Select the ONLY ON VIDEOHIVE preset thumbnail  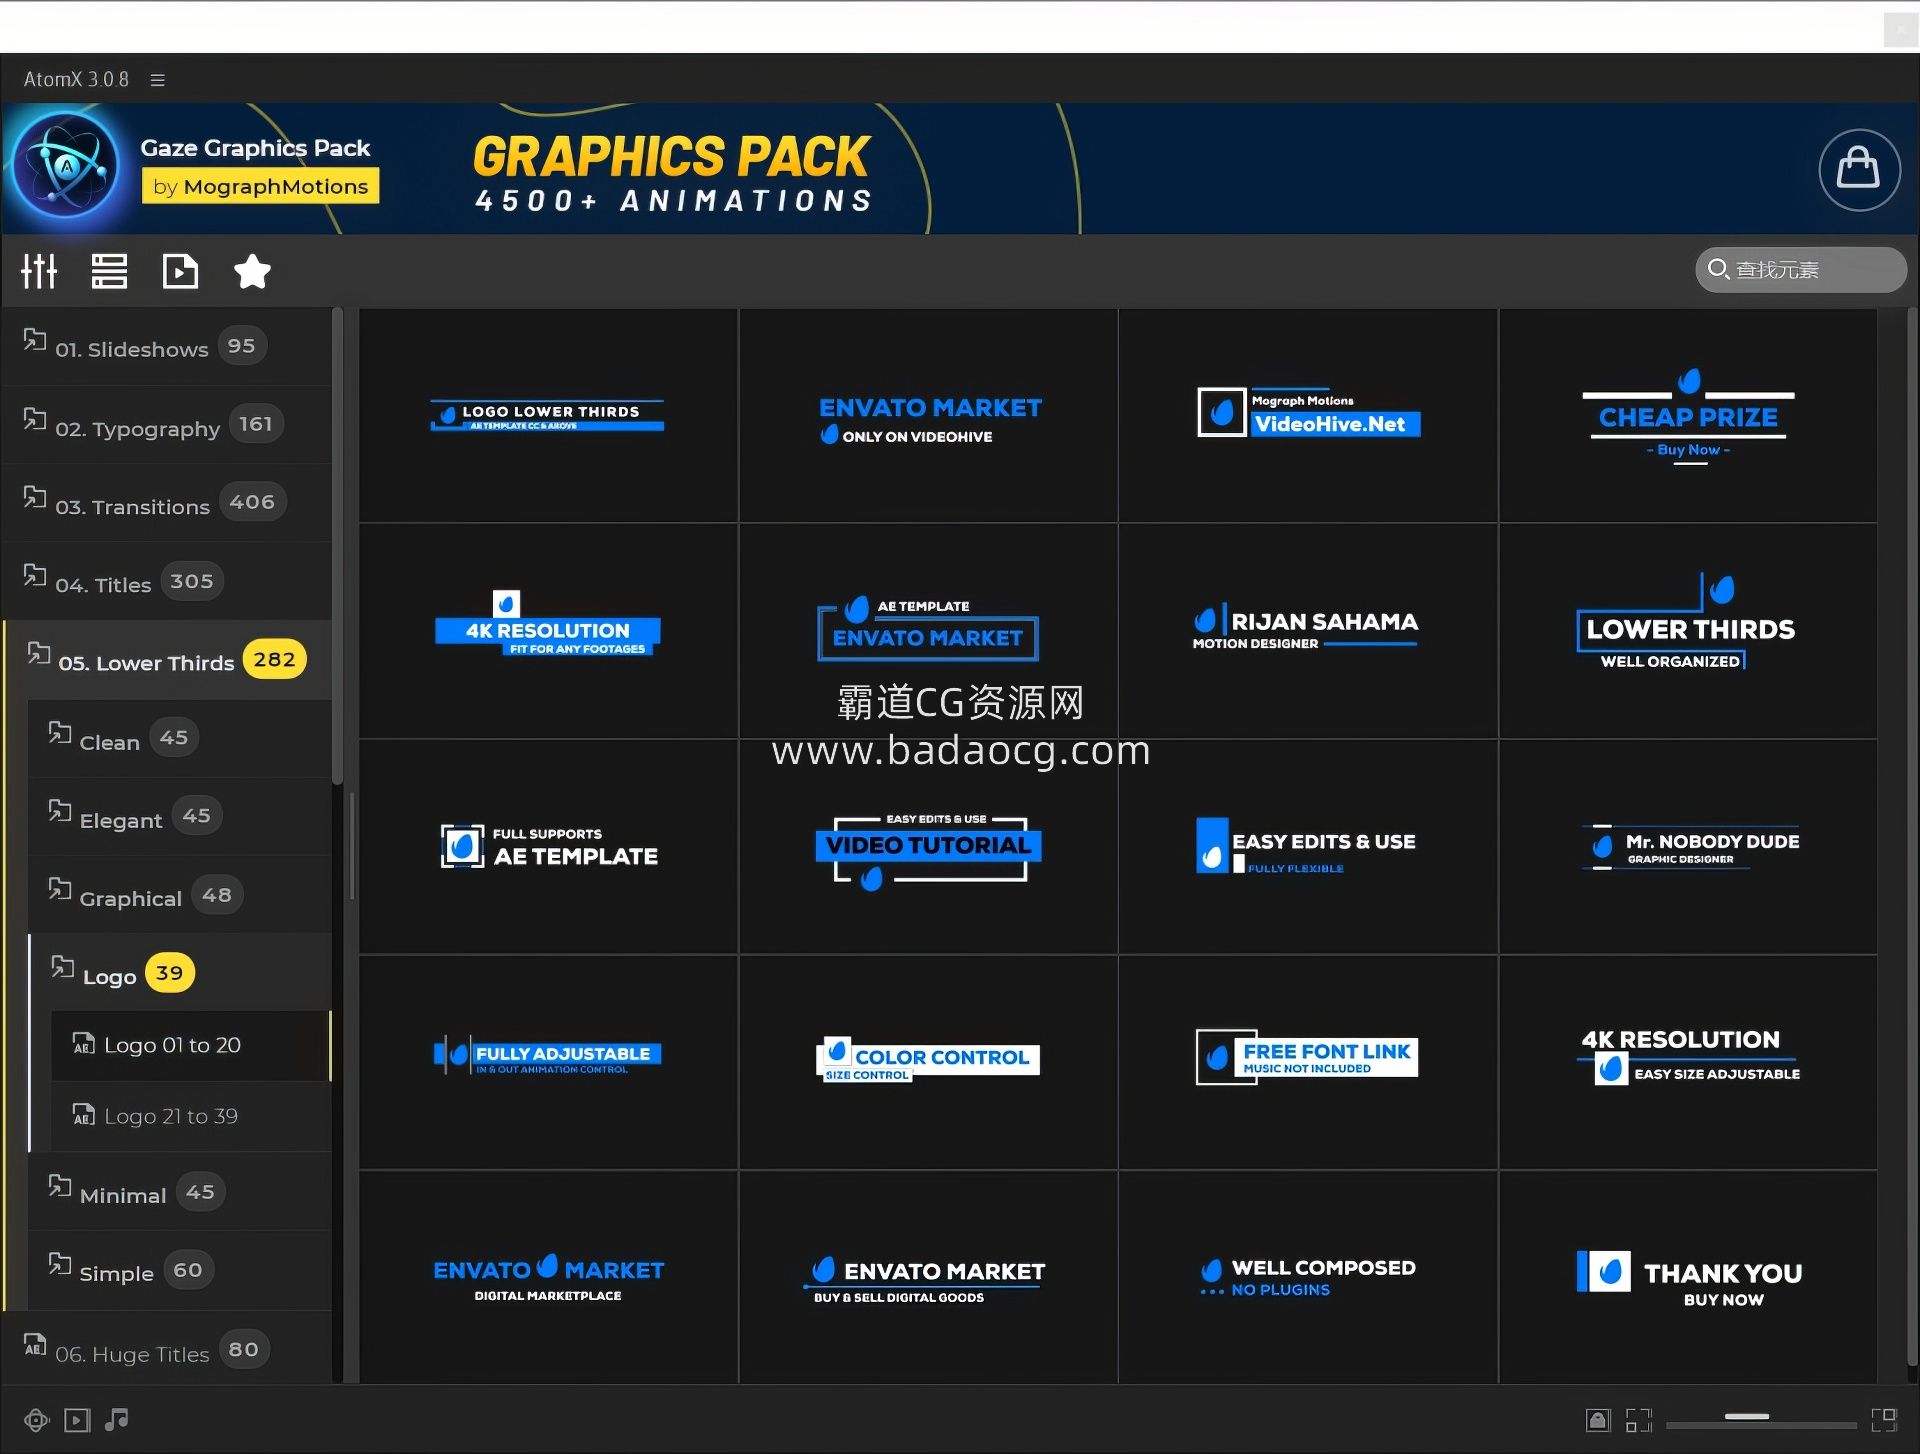click(929, 416)
